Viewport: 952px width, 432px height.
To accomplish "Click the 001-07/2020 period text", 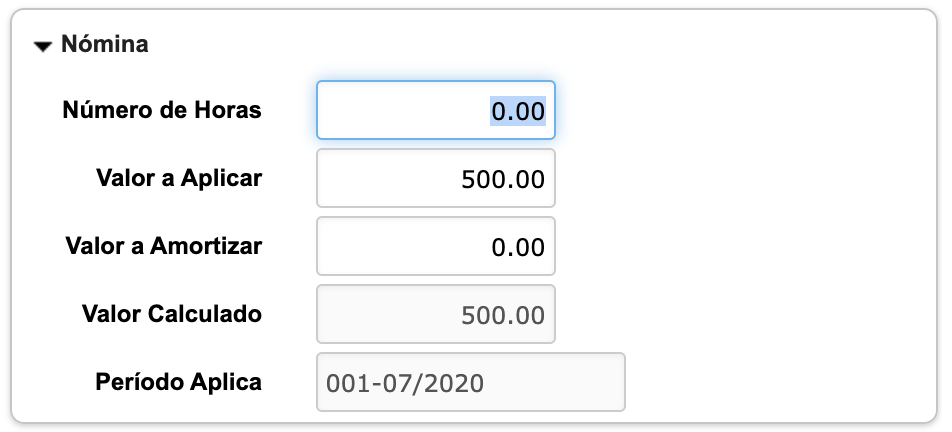I will click(399, 382).
